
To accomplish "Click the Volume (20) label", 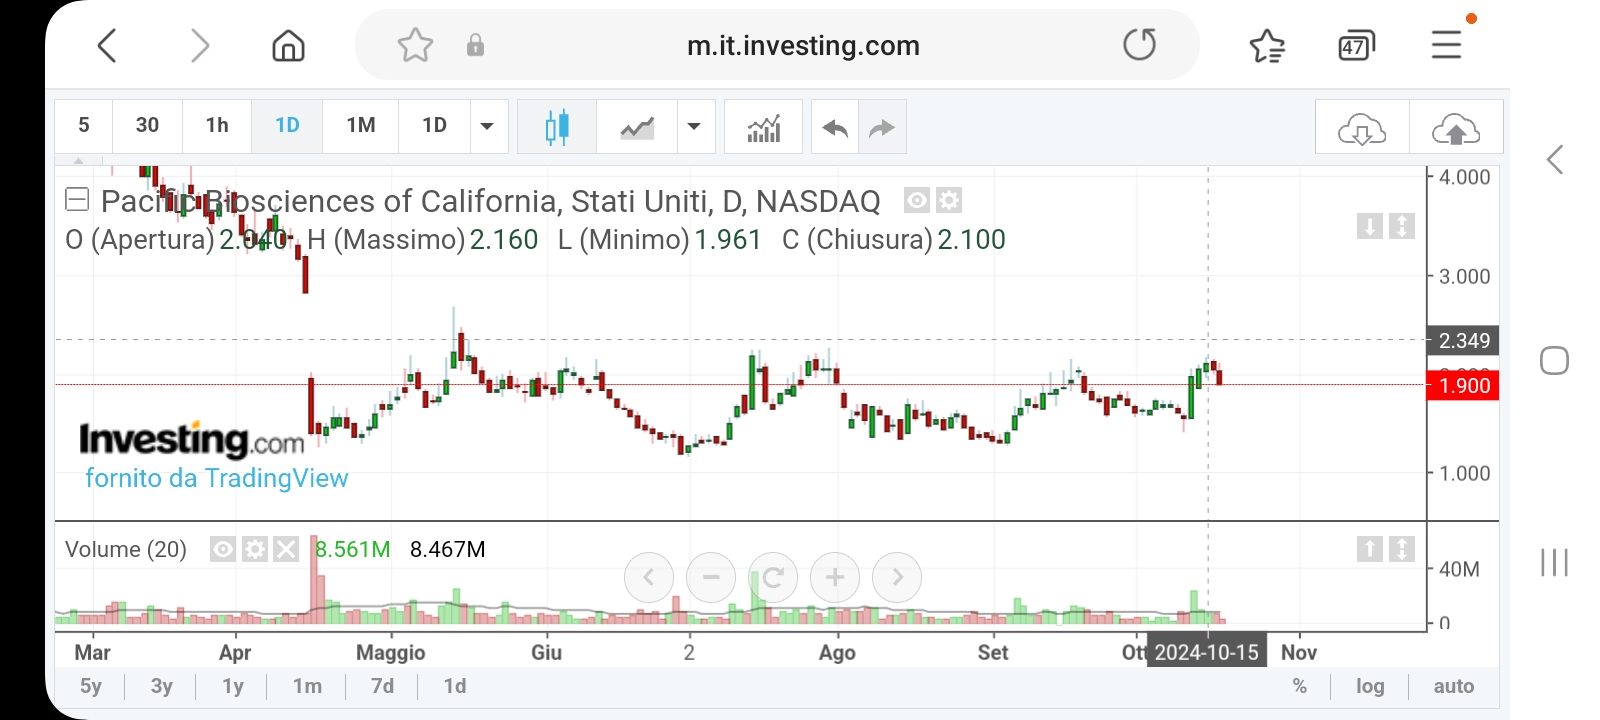I will point(126,549).
